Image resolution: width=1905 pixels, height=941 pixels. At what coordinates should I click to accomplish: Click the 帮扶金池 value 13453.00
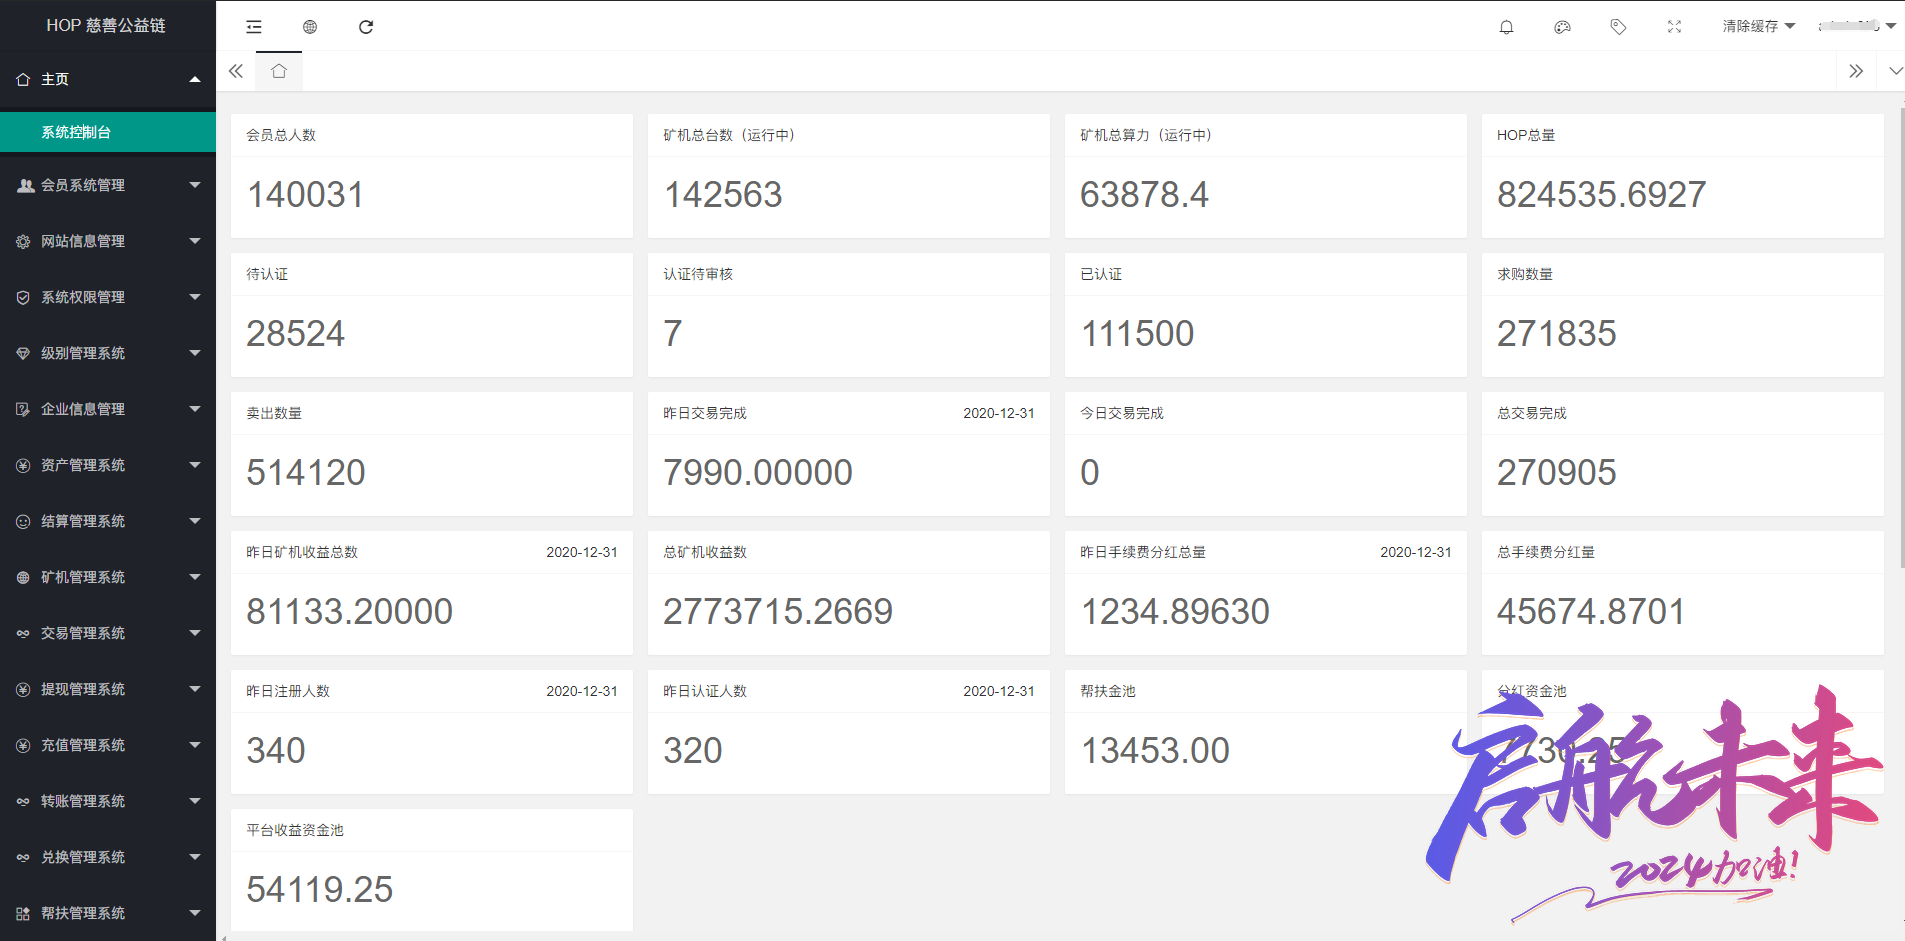pos(1155,750)
